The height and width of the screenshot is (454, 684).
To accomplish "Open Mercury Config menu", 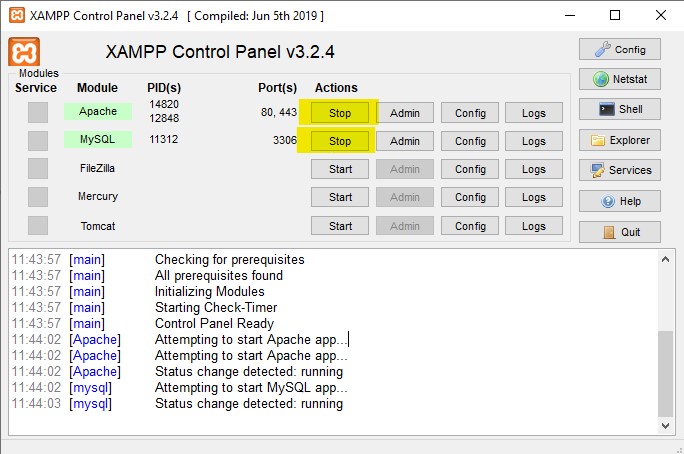I will (x=470, y=197).
